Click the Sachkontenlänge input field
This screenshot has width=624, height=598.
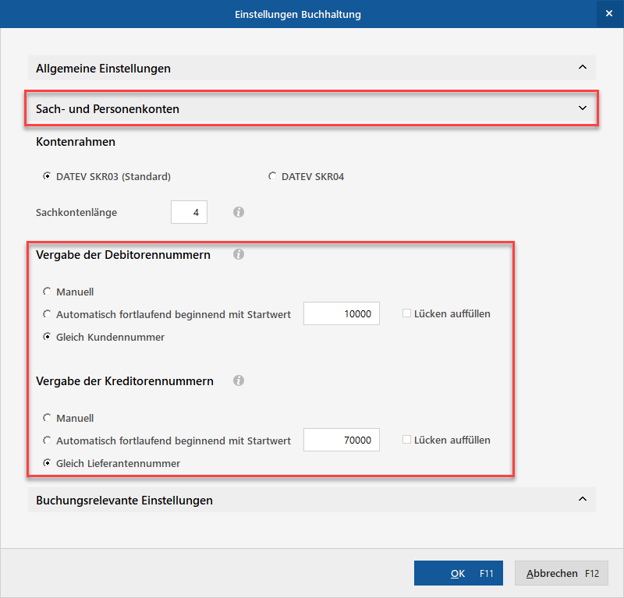point(189,212)
